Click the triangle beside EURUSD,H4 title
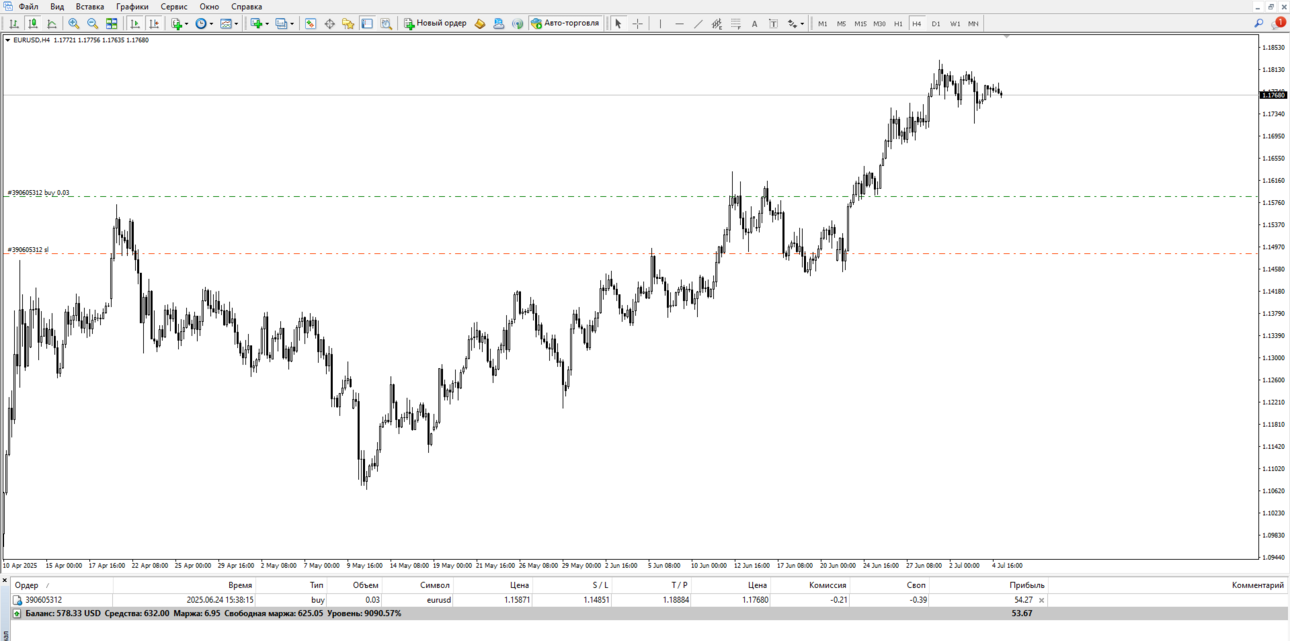The height and width of the screenshot is (641, 1290). [8, 40]
